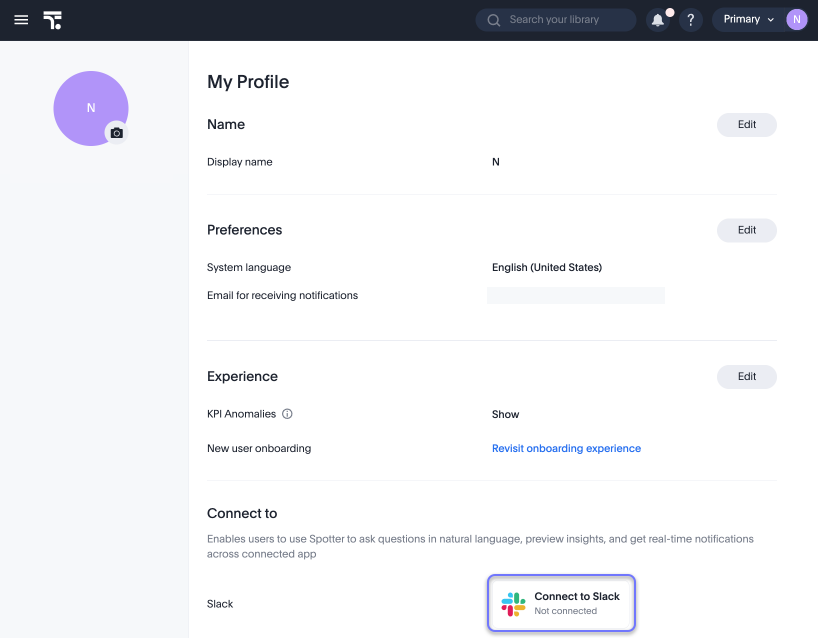This screenshot has width=818, height=638.
Task: Click the ThoughtSpot logo
Action: tap(52, 19)
